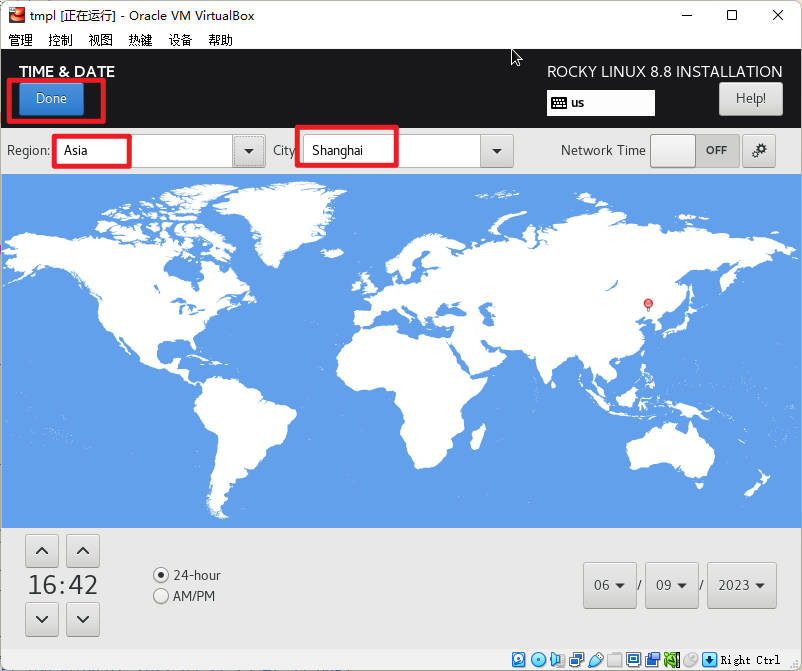Screen dimensions: 802x671
Task: Click the City field showing Shanghai
Action: pos(391,151)
